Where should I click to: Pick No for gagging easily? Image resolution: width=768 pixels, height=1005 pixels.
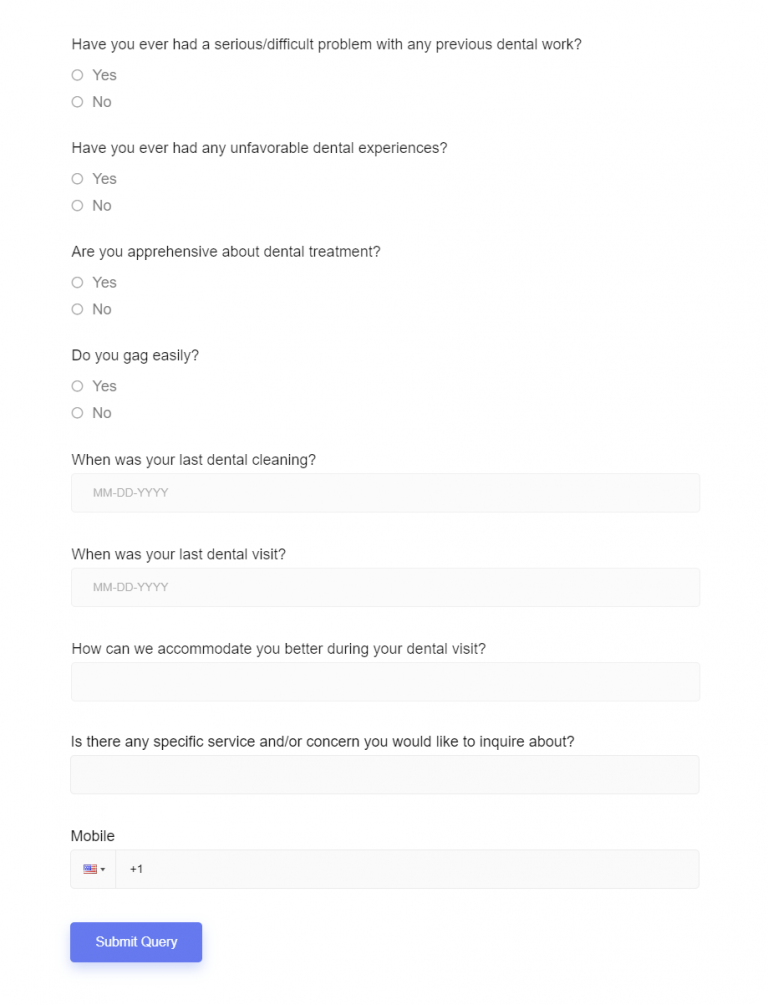[x=77, y=413]
